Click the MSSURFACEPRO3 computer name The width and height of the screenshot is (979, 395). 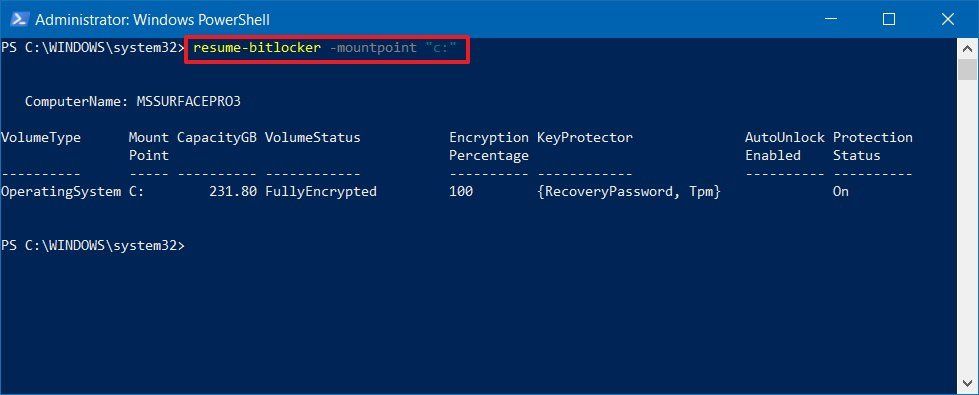point(188,101)
